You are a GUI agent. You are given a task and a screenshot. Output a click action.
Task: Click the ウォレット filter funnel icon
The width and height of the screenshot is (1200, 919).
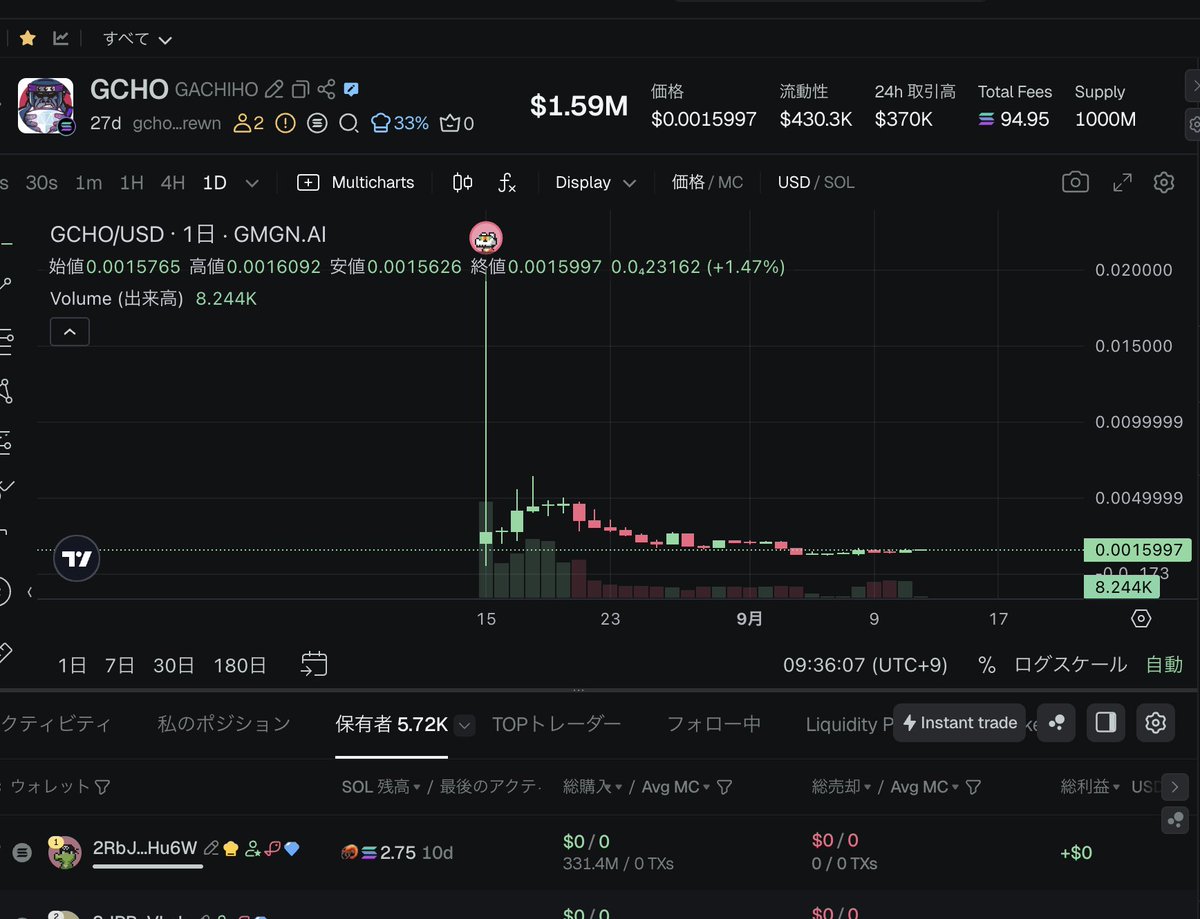[x=102, y=788]
